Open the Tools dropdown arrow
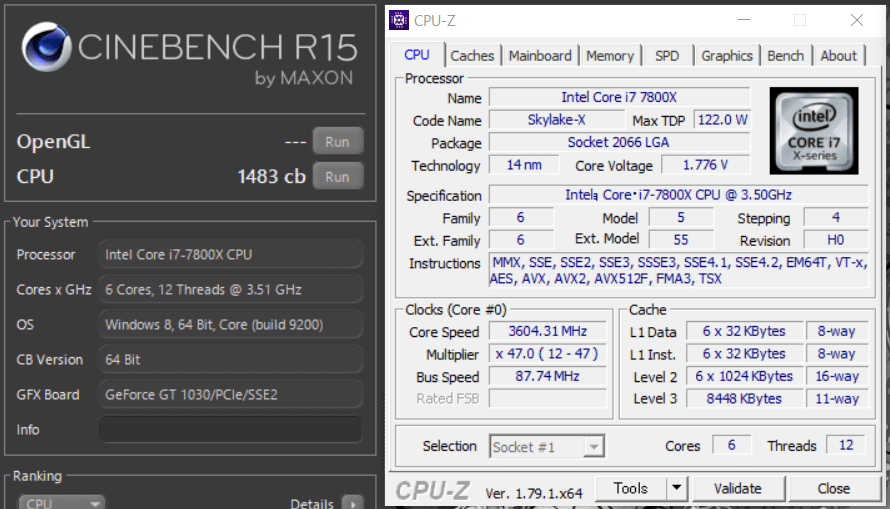The image size is (890, 509). (x=677, y=488)
